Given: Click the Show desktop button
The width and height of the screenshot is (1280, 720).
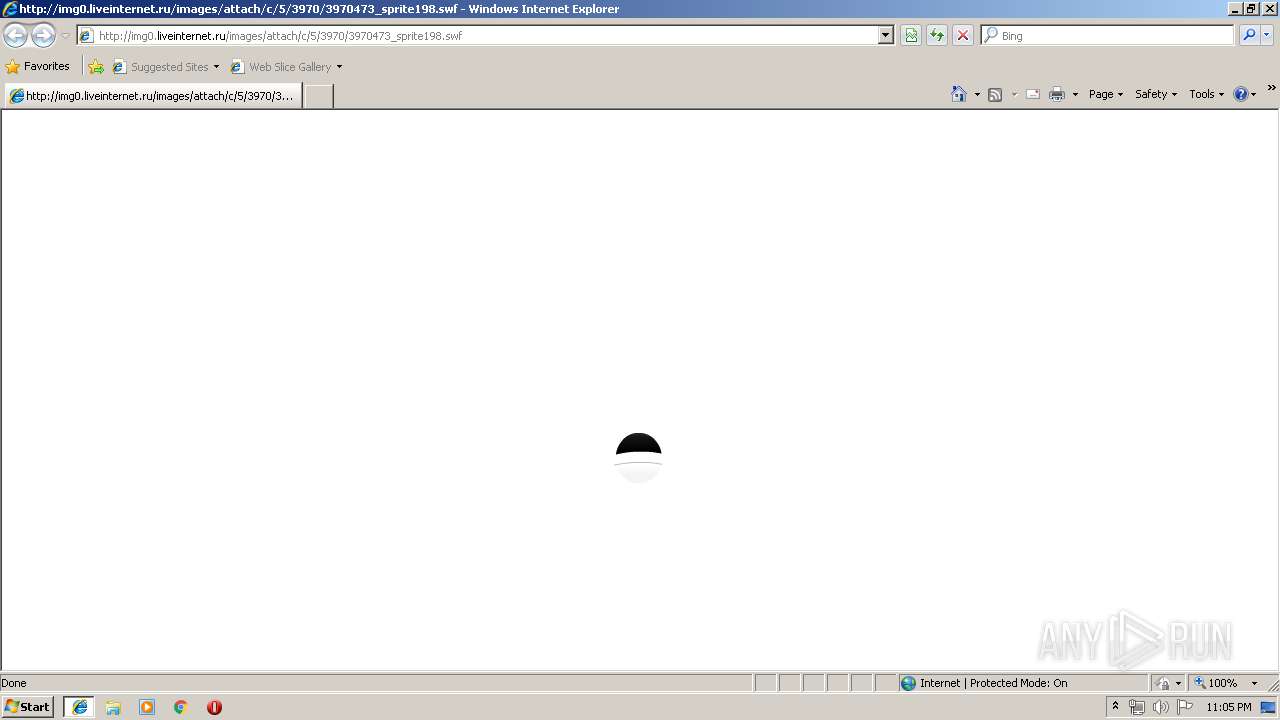Looking at the screenshot, I should point(1269,707).
